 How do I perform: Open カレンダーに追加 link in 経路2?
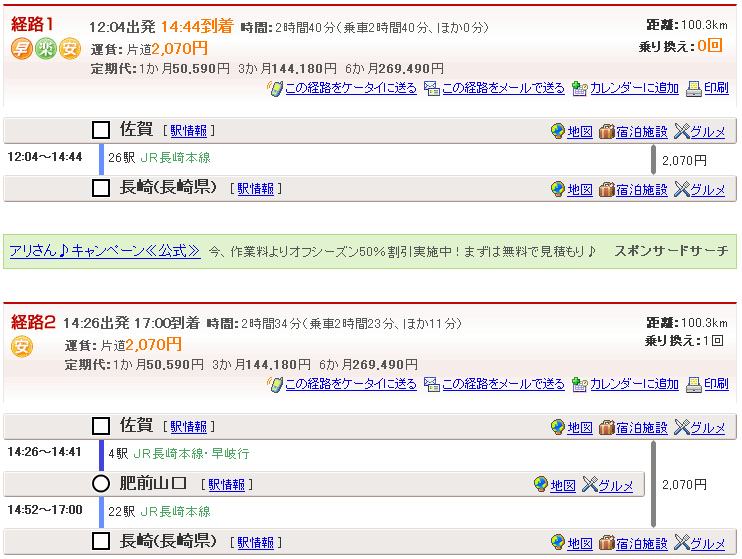pyautogui.click(x=635, y=384)
